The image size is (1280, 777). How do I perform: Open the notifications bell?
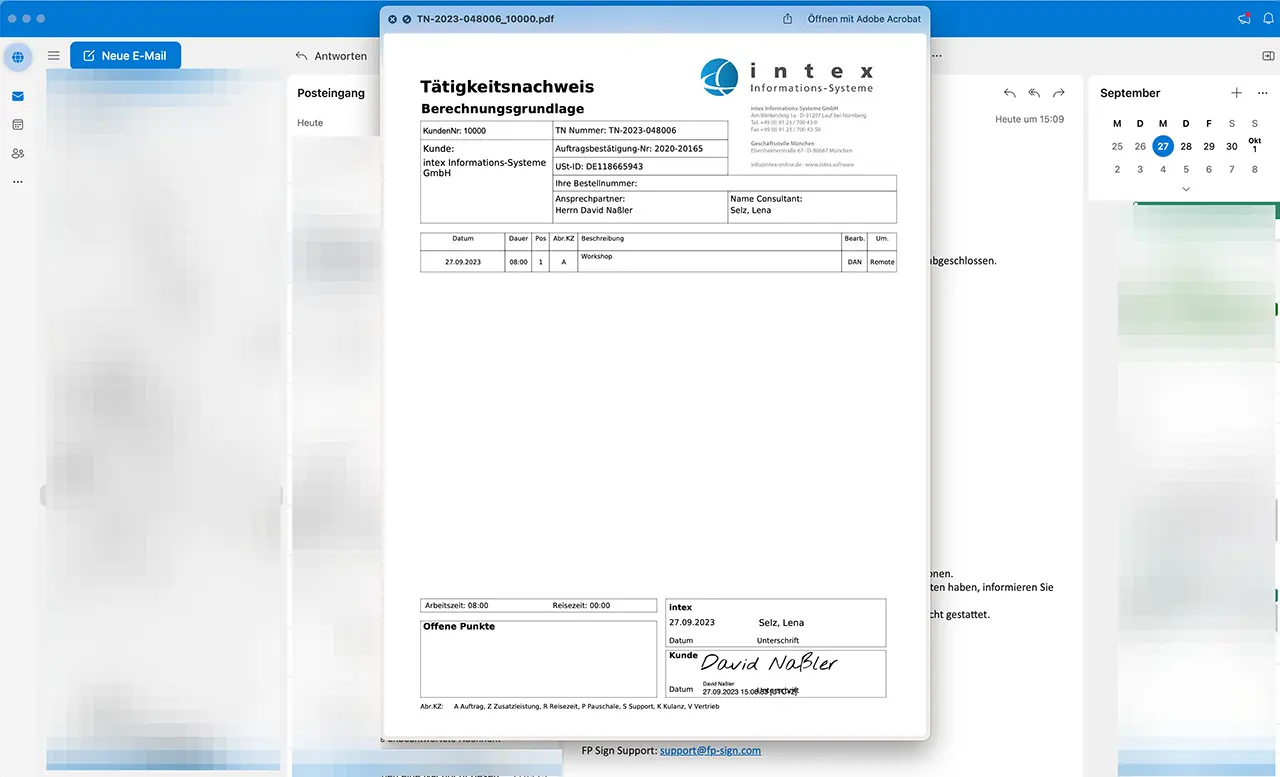1268,19
